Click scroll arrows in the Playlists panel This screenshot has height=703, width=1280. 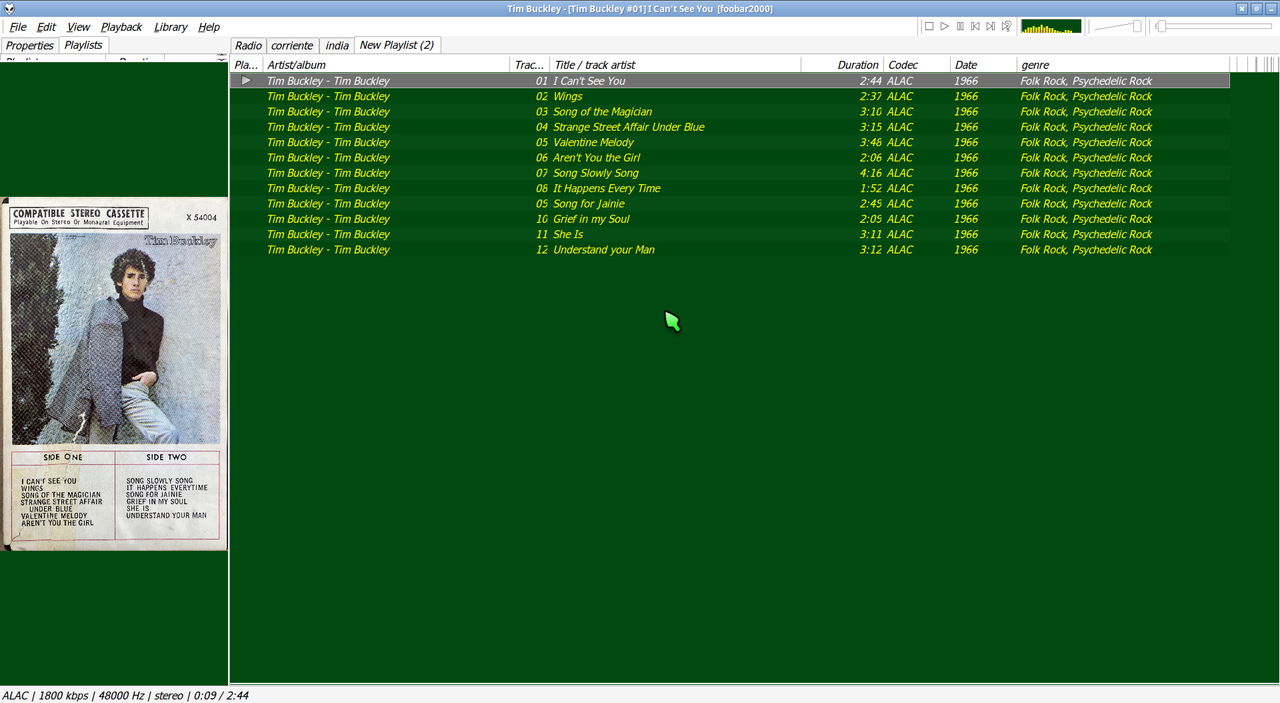222,58
